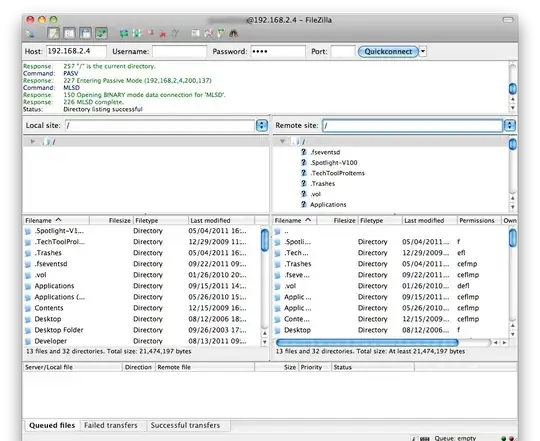Select .fseventsd in remote tree
This screenshot has height=441, width=540.
tap(325, 152)
